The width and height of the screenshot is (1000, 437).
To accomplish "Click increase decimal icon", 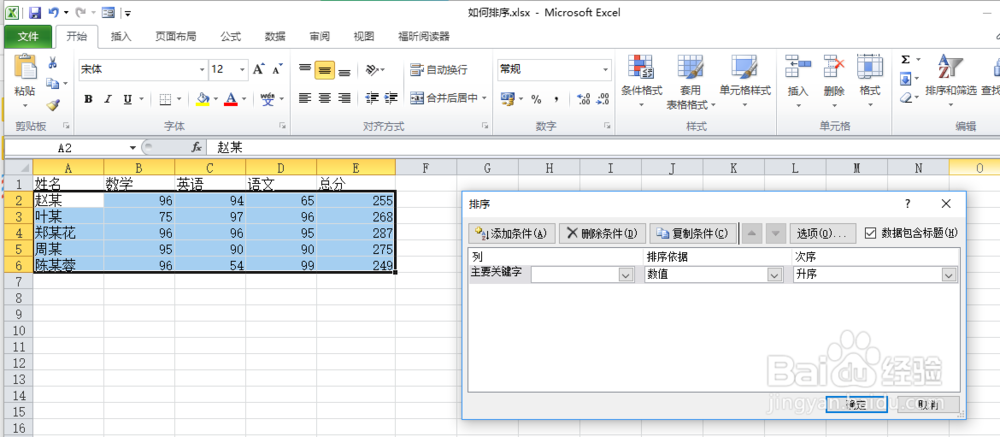I will (x=583, y=99).
